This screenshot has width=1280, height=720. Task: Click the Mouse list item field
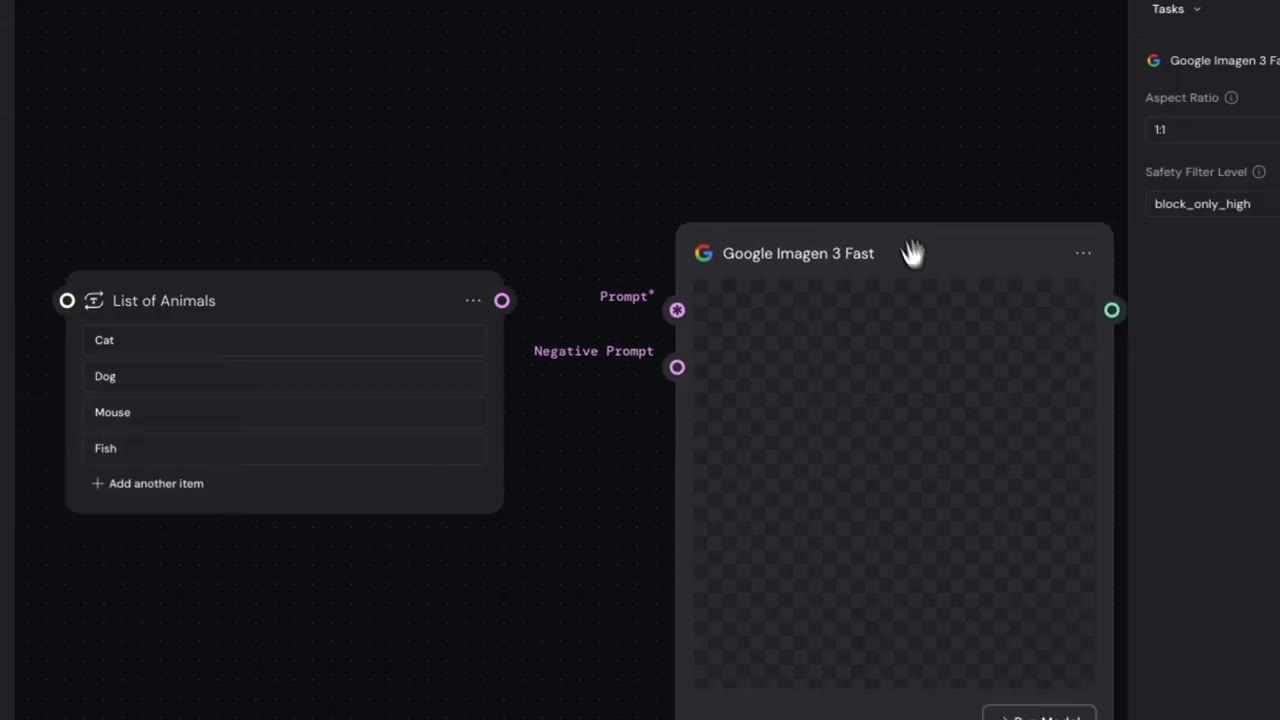click(285, 412)
